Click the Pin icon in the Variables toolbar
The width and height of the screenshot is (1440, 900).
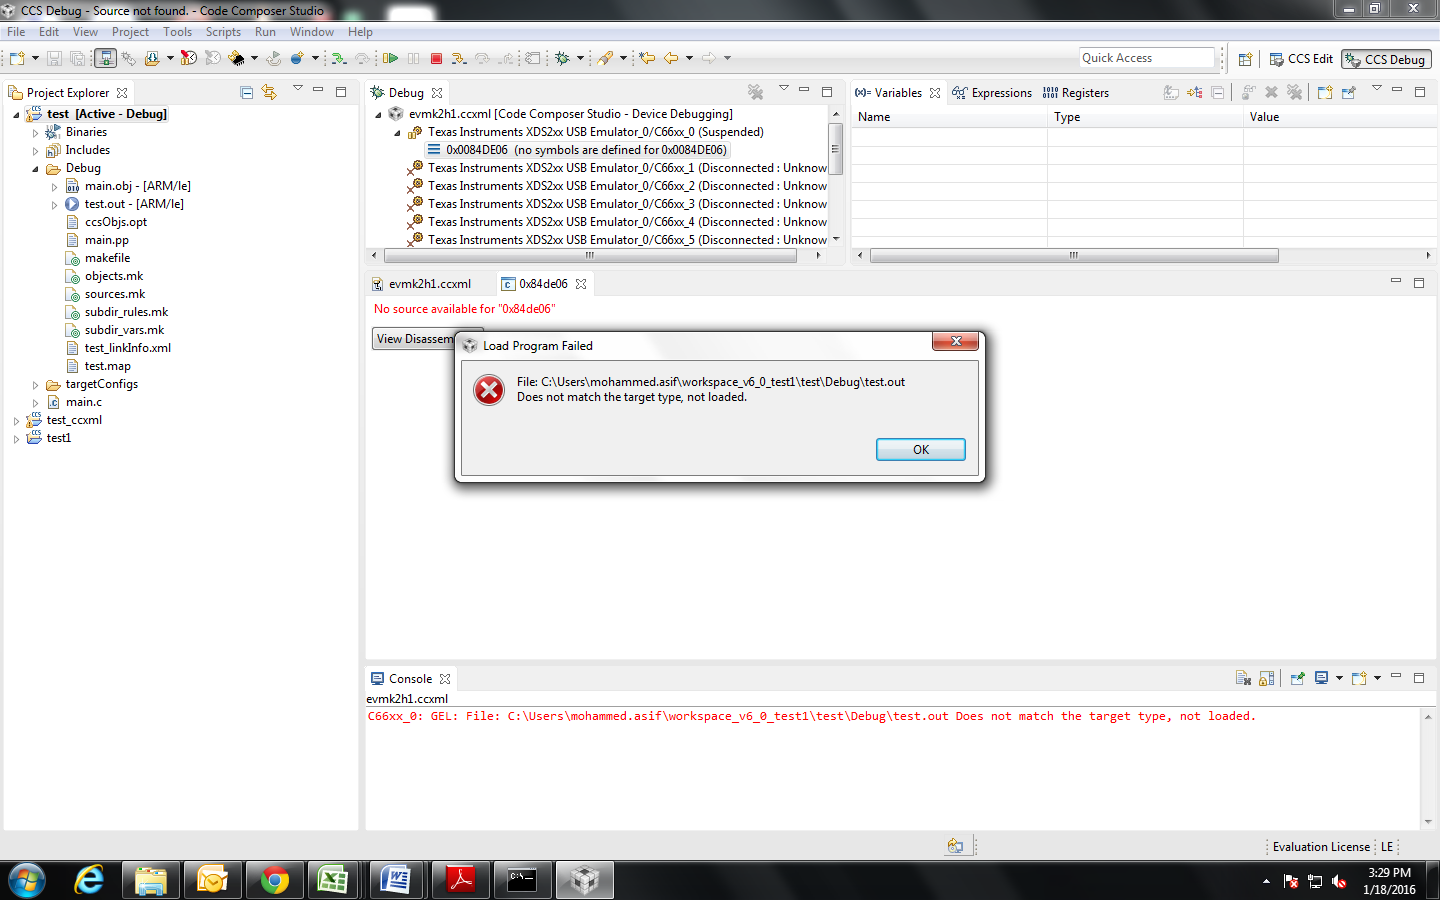tap(1348, 92)
